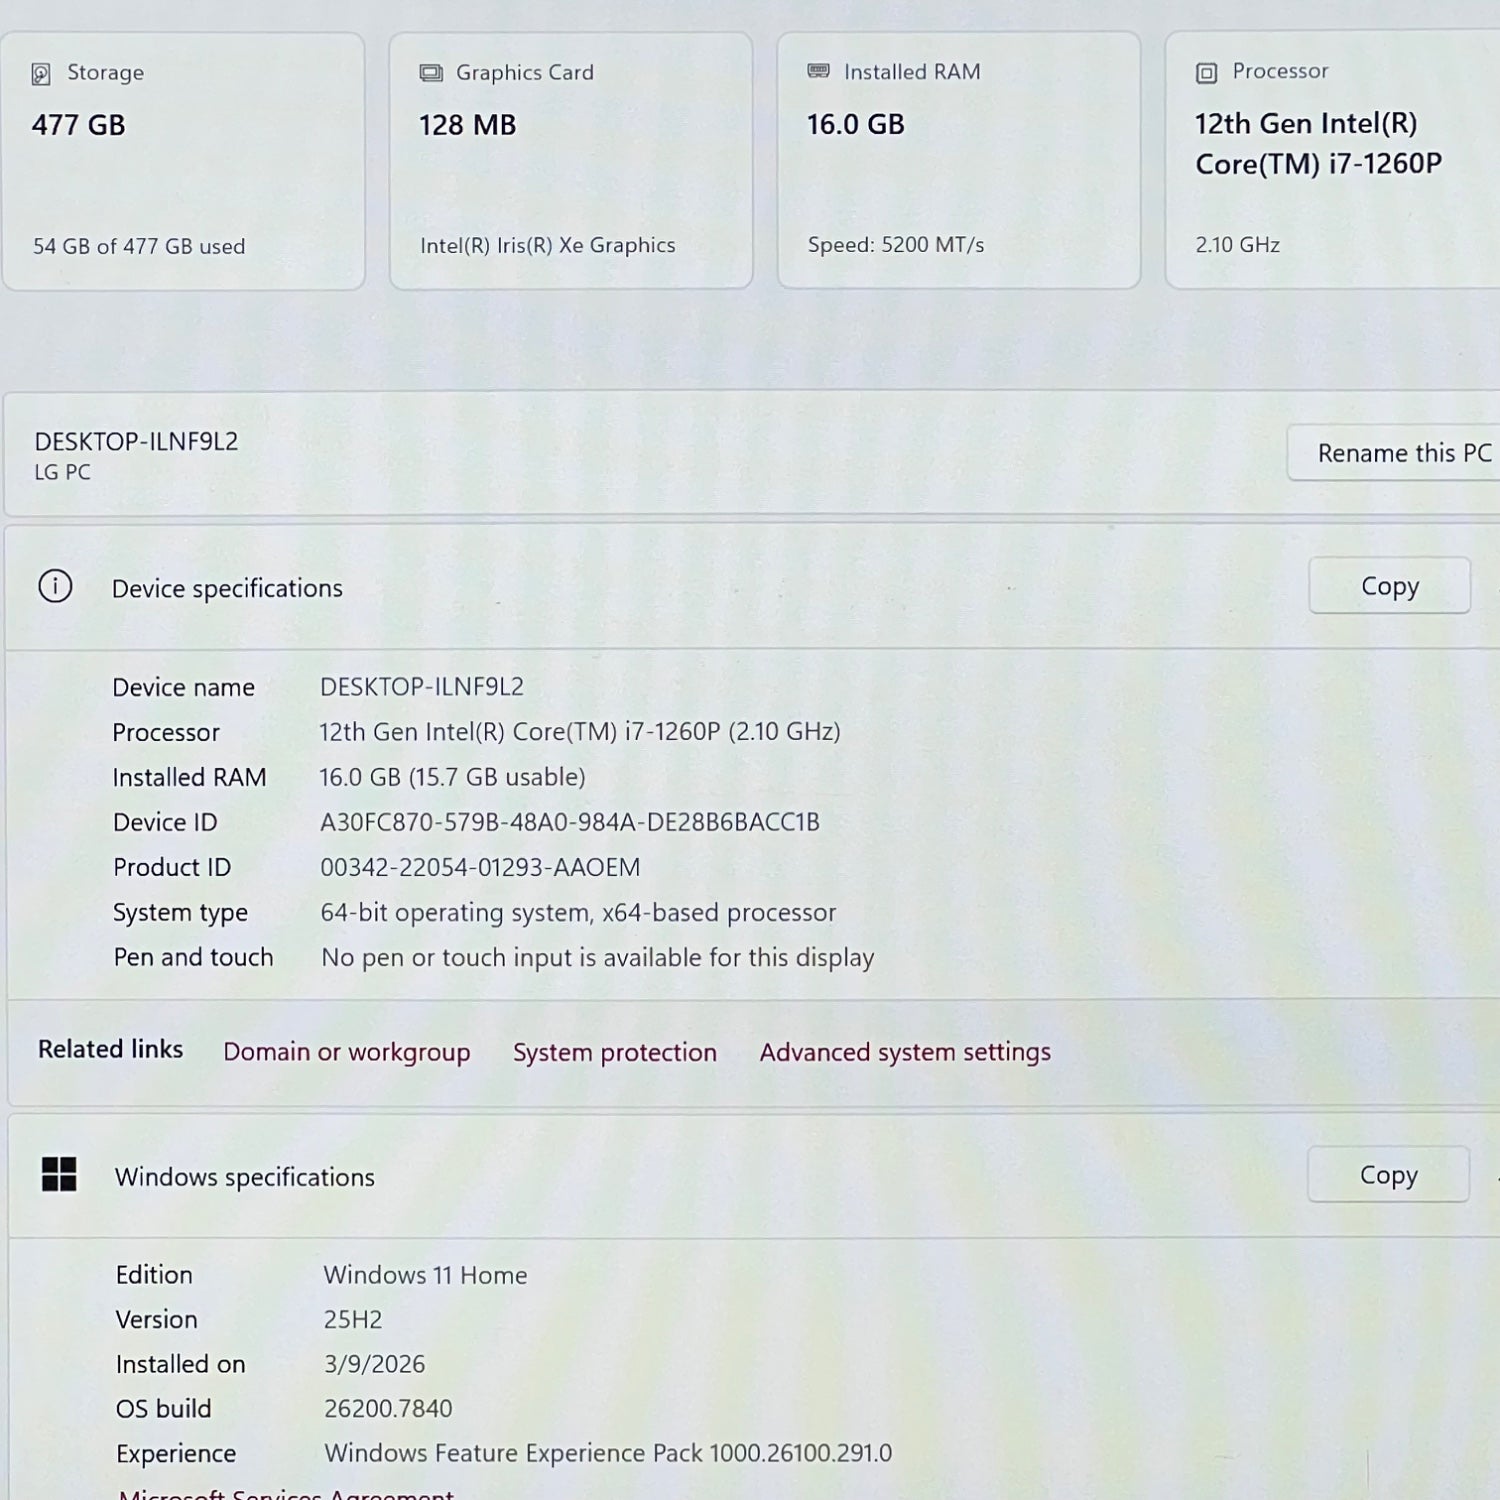
Task: Open Advanced system settings
Action: click(x=903, y=1052)
